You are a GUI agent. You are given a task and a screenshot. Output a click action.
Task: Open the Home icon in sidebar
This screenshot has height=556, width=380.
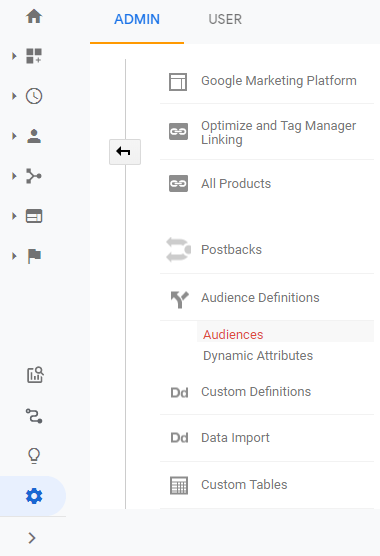point(34,16)
